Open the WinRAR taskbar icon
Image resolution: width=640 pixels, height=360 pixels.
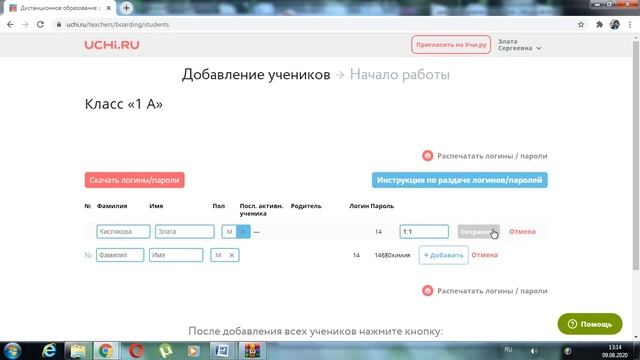pos(252,351)
